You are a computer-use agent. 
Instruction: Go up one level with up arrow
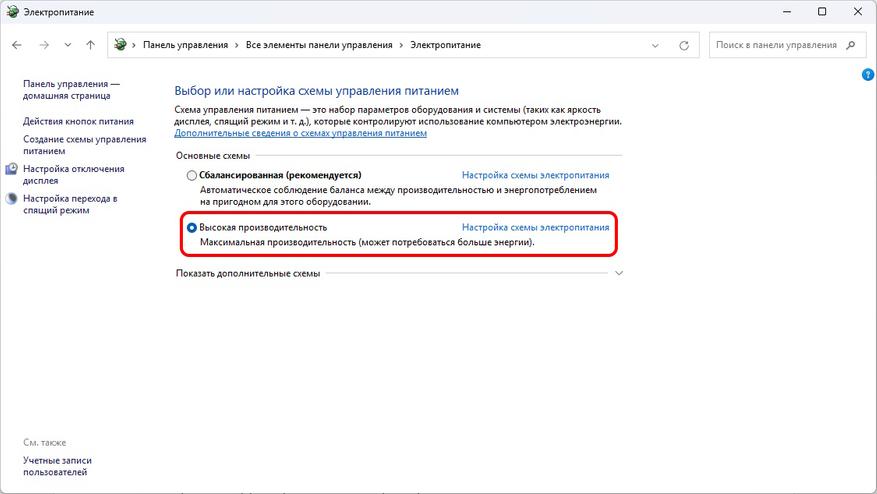point(91,45)
